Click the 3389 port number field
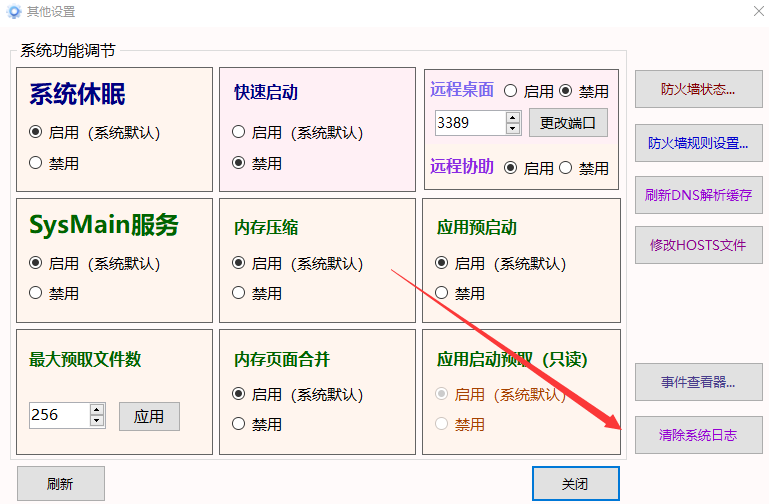The width and height of the screenshot is (769, 504). click(470, 123)
